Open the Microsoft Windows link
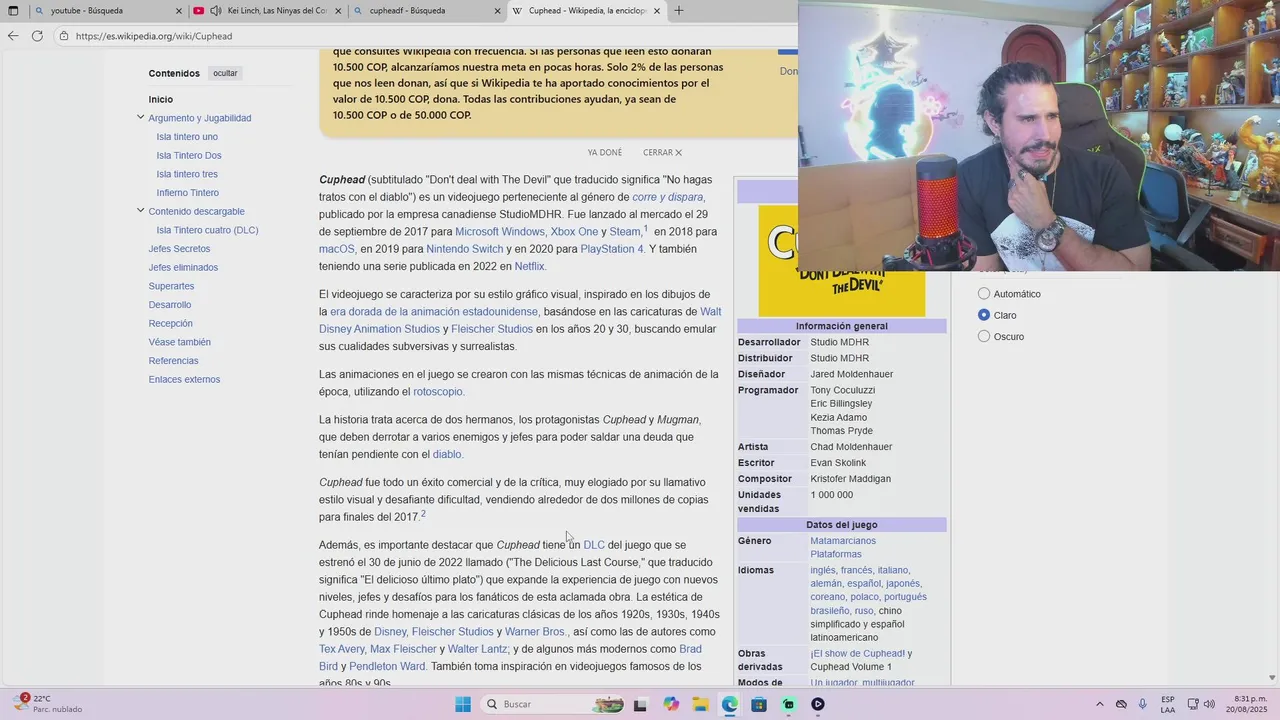This screenshot has width=1280, height=720. (500, 232)
